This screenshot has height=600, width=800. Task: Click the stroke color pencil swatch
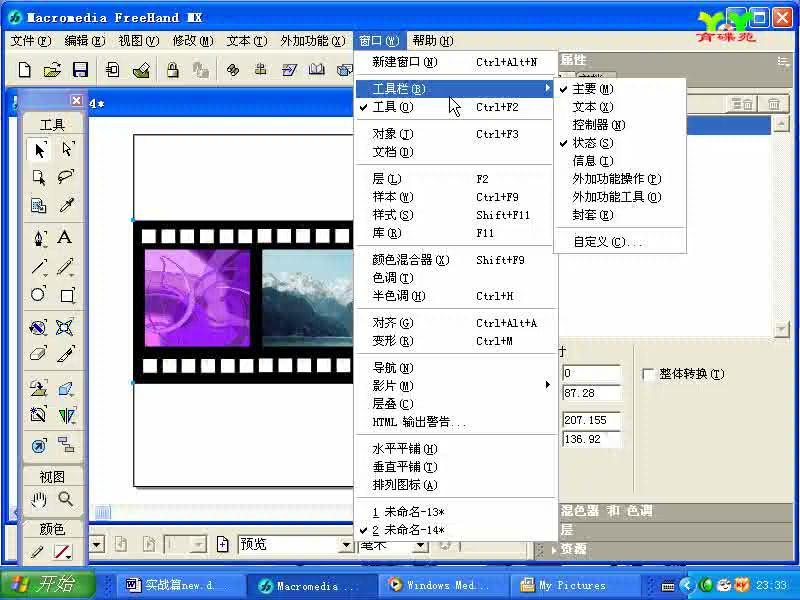pos(37,552)
